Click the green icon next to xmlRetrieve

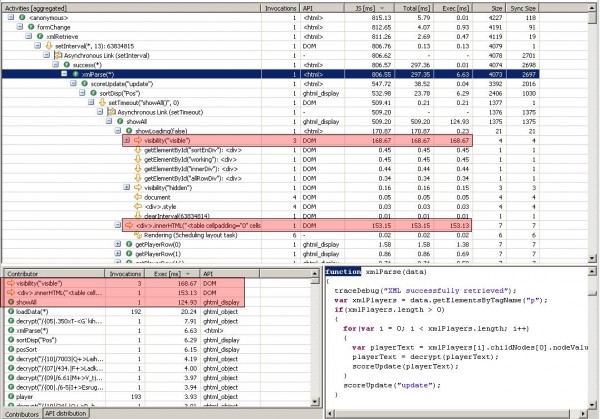pyautogui.click(x=40, y=36)
